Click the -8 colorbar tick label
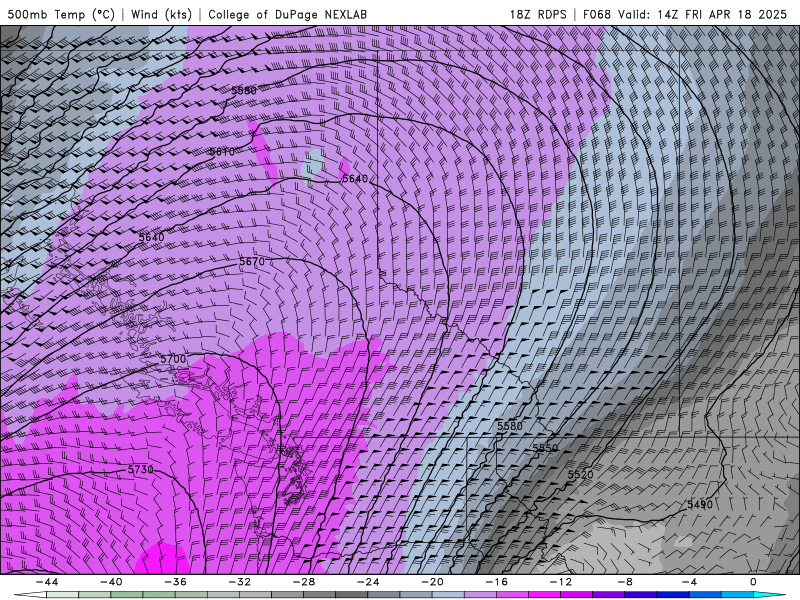 (626, 582)
